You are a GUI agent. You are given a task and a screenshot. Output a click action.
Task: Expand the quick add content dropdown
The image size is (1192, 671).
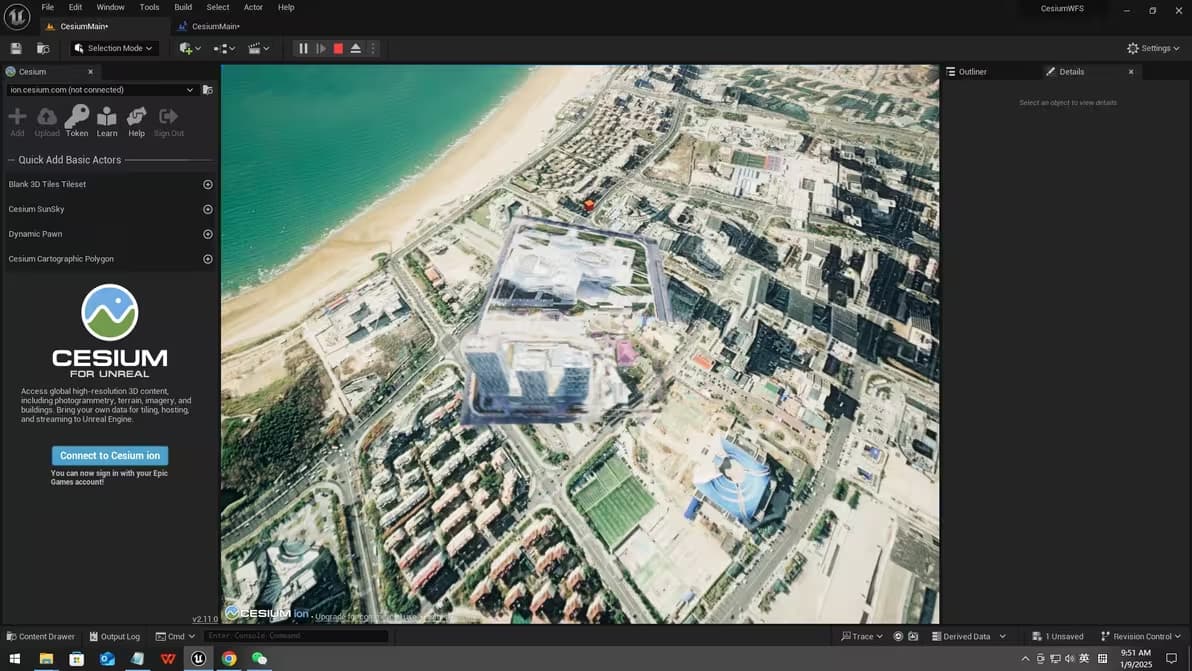coord(190,48)
